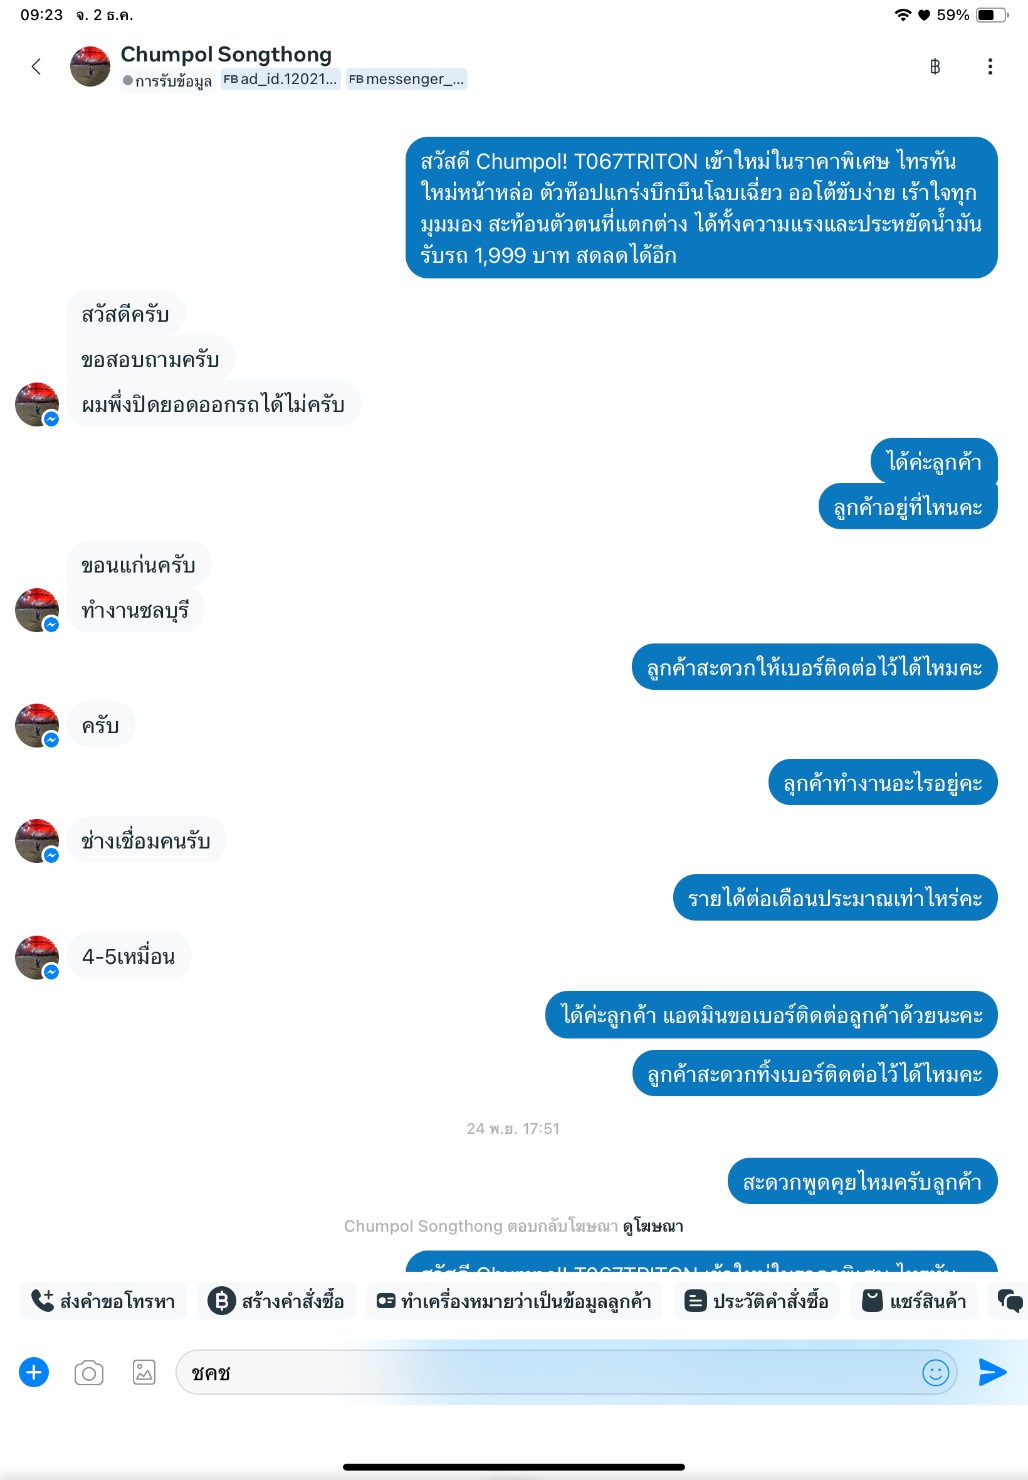Tap the FB messenger label tag
1028x1480 pixels.
pos(406,79)
